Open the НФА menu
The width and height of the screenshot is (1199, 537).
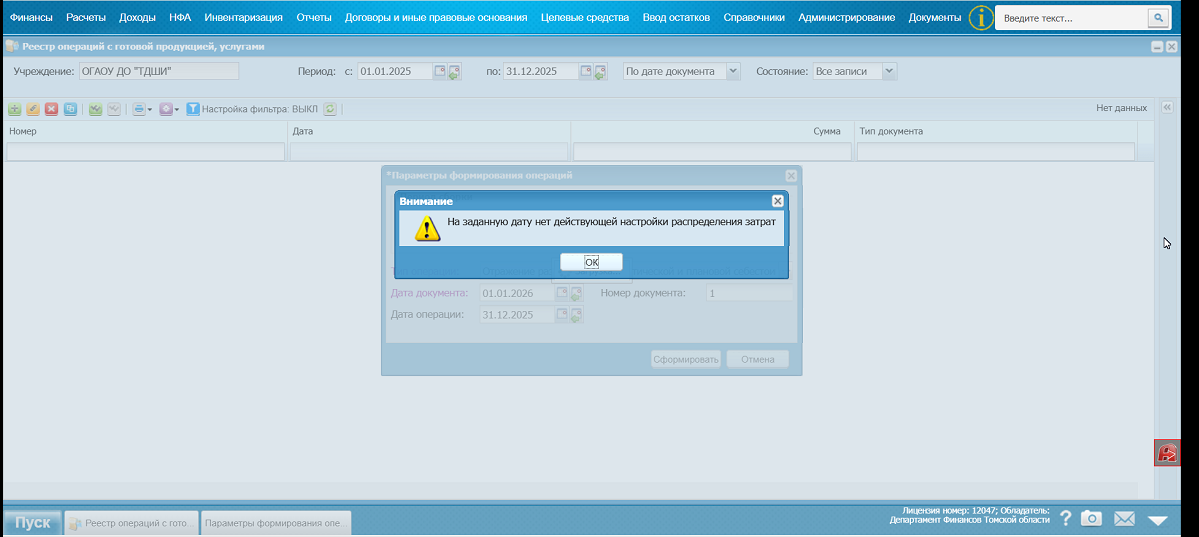(x=180, y=17)
